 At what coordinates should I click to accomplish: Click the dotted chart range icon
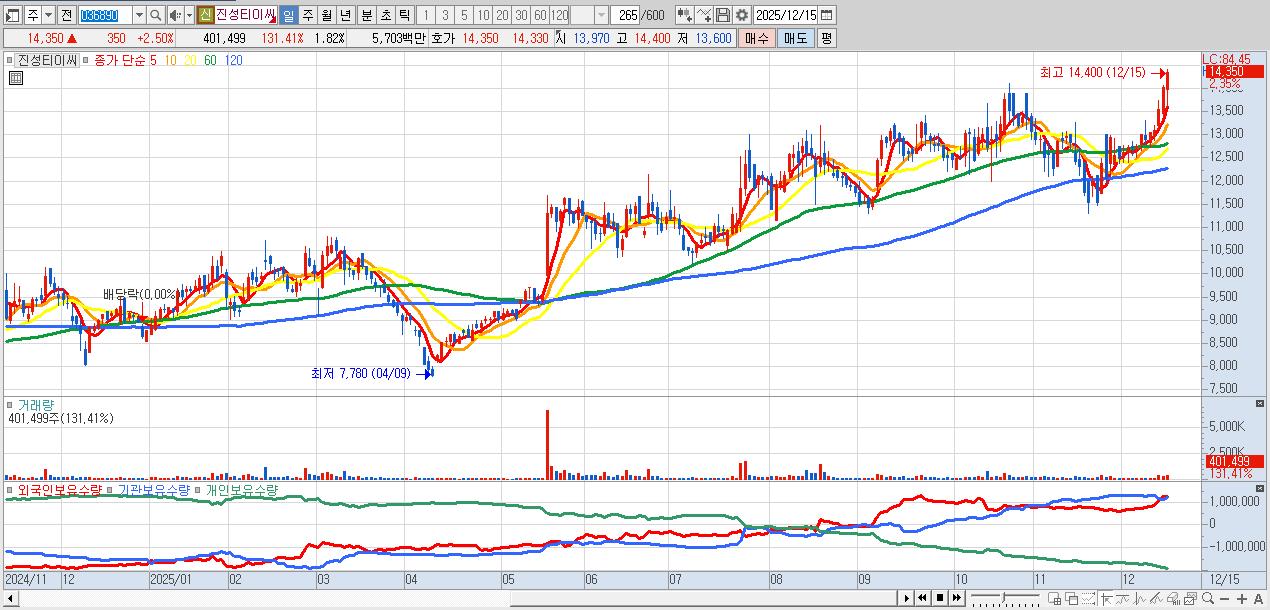click(x=1088, y=599)
